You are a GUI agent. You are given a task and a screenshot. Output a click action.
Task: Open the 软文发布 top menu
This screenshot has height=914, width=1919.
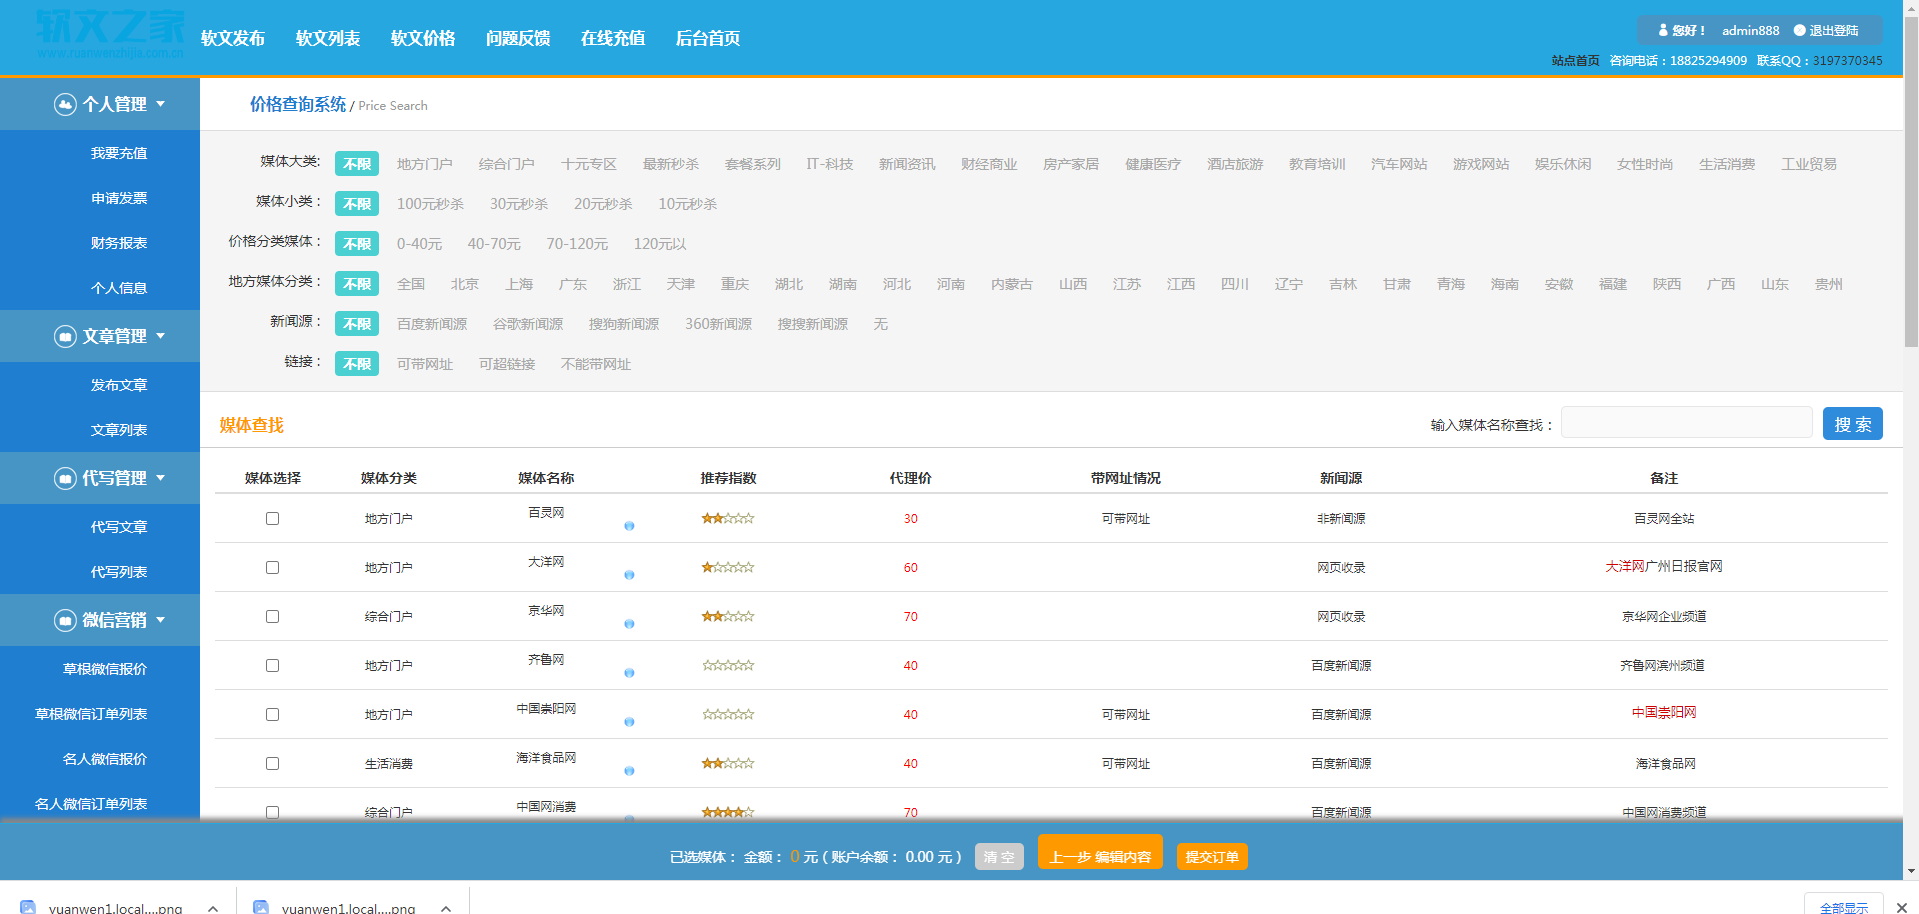pos(233,38)
